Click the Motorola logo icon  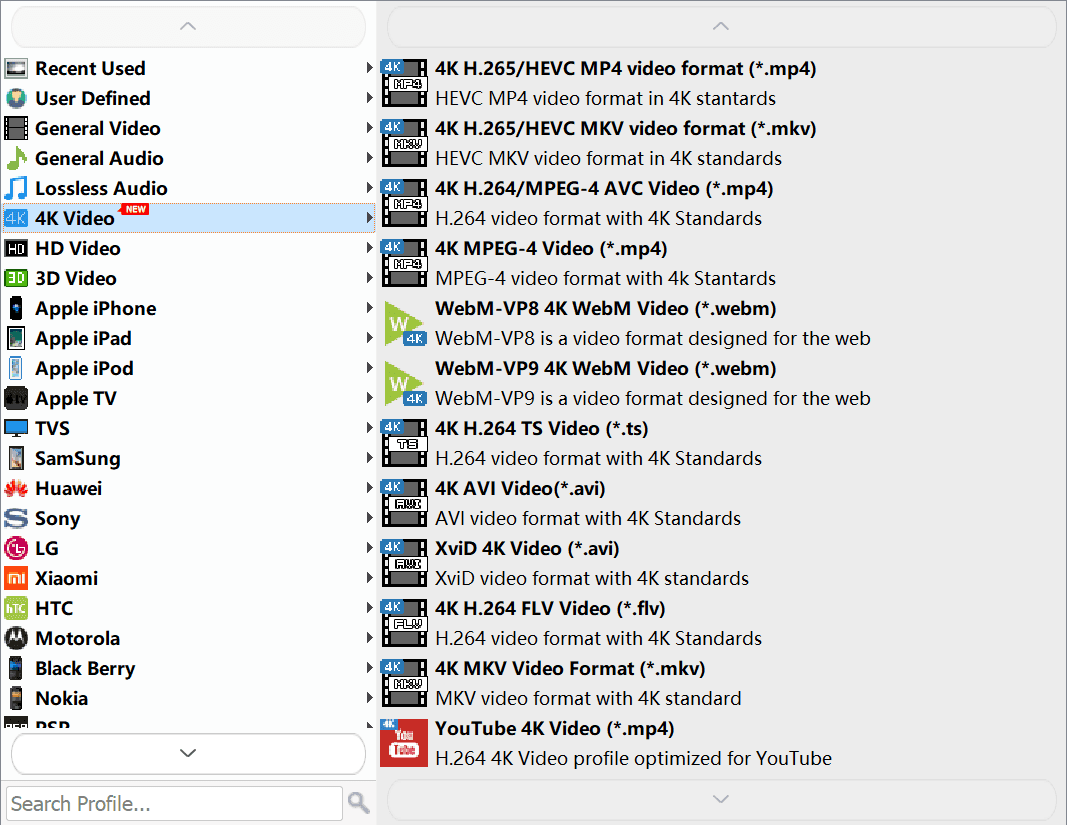16,638
